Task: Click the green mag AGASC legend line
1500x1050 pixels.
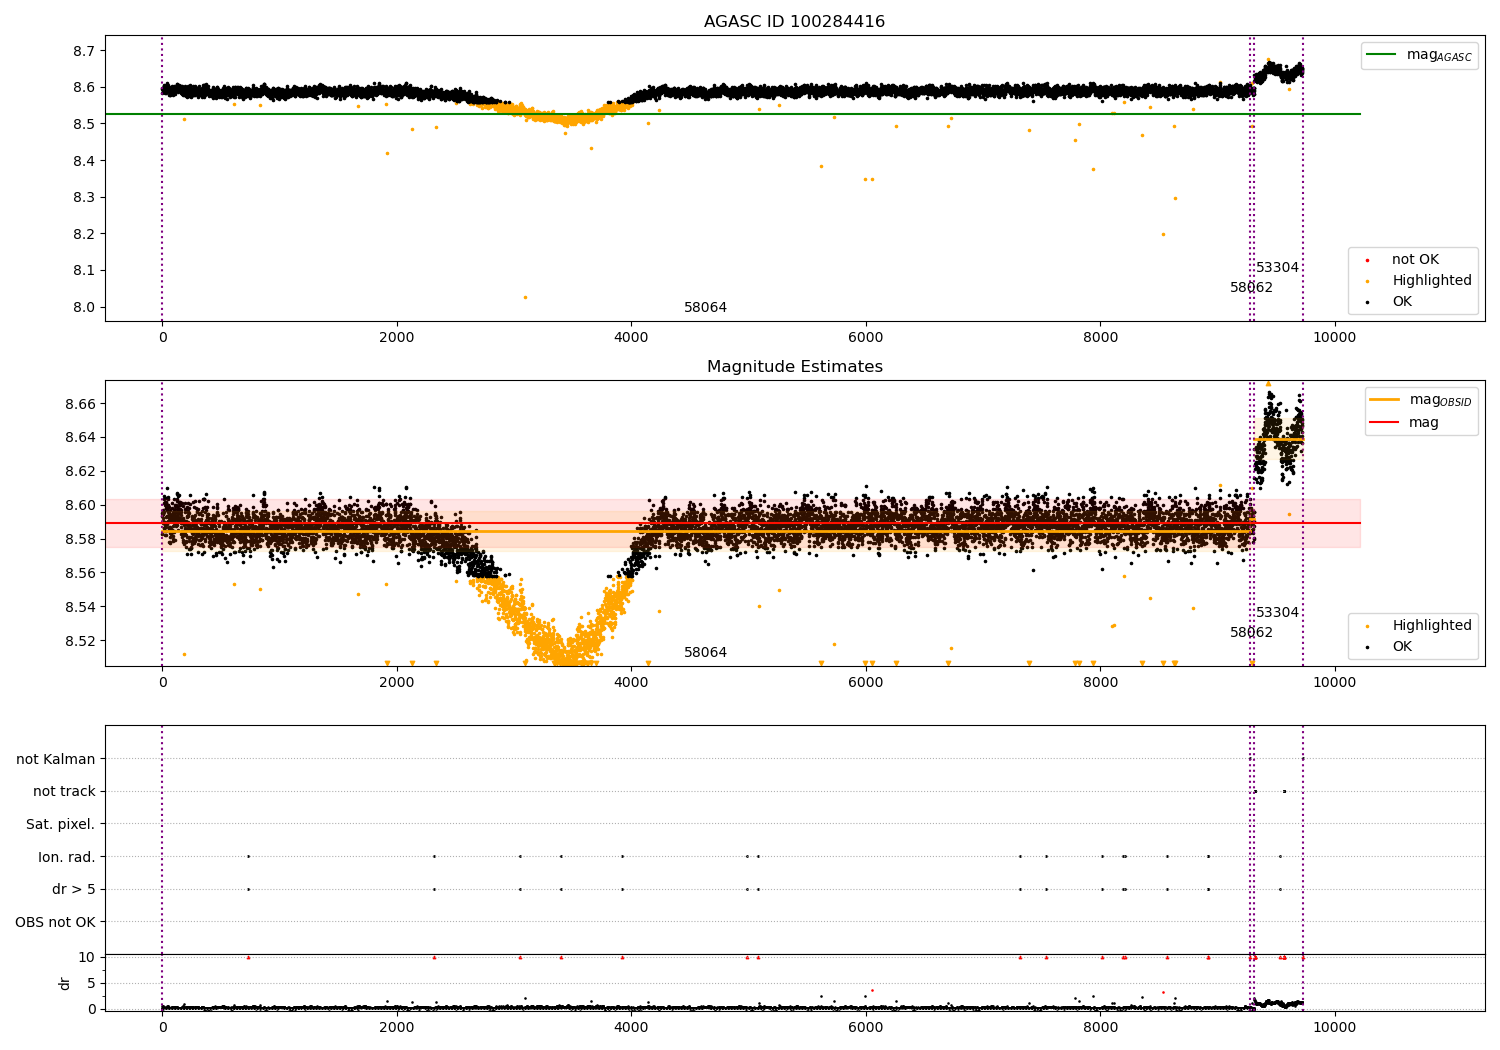Action: pos(1382,55)
